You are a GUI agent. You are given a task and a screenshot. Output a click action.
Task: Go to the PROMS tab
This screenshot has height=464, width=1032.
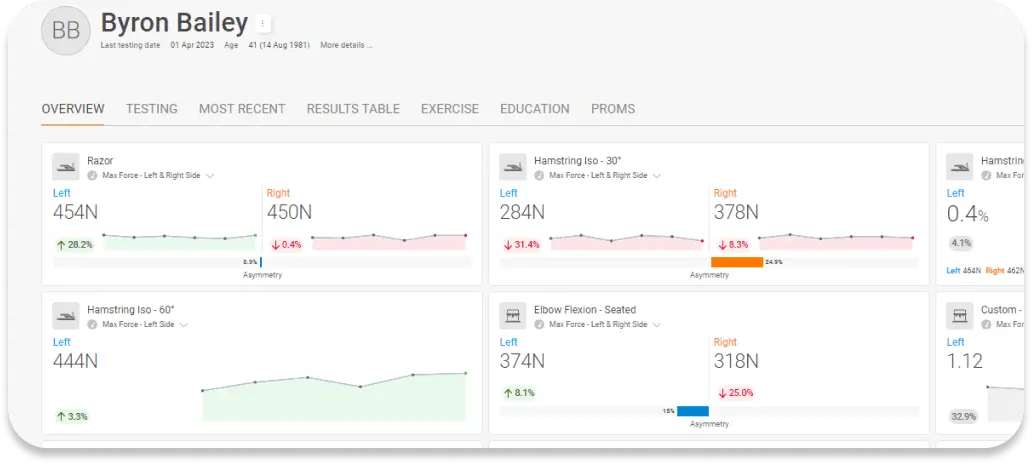point(612,109)
